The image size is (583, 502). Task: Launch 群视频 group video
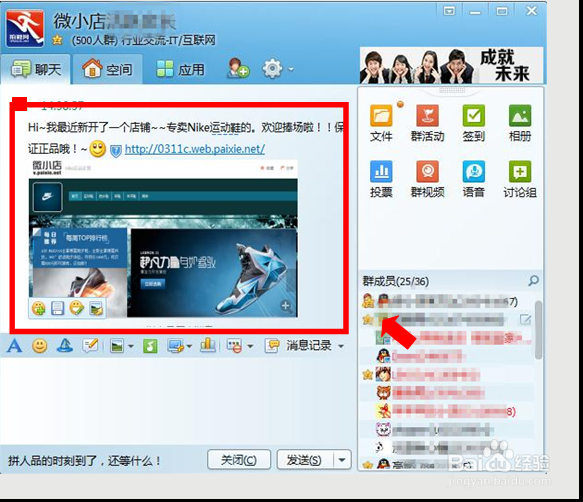427,179
